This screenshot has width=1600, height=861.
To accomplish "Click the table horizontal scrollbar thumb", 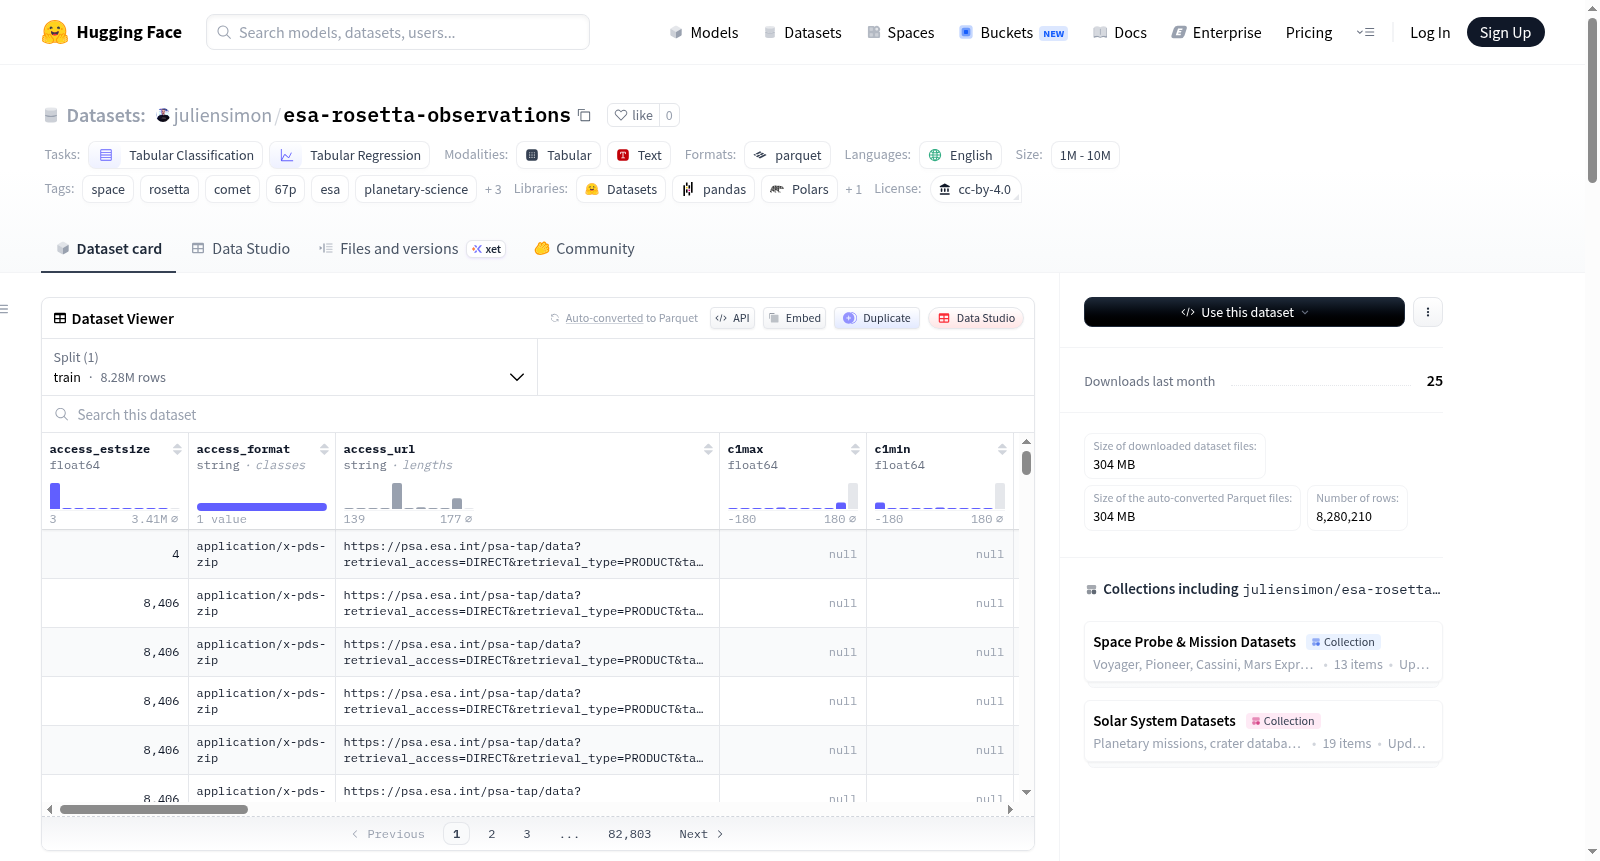I will (154, 809).
